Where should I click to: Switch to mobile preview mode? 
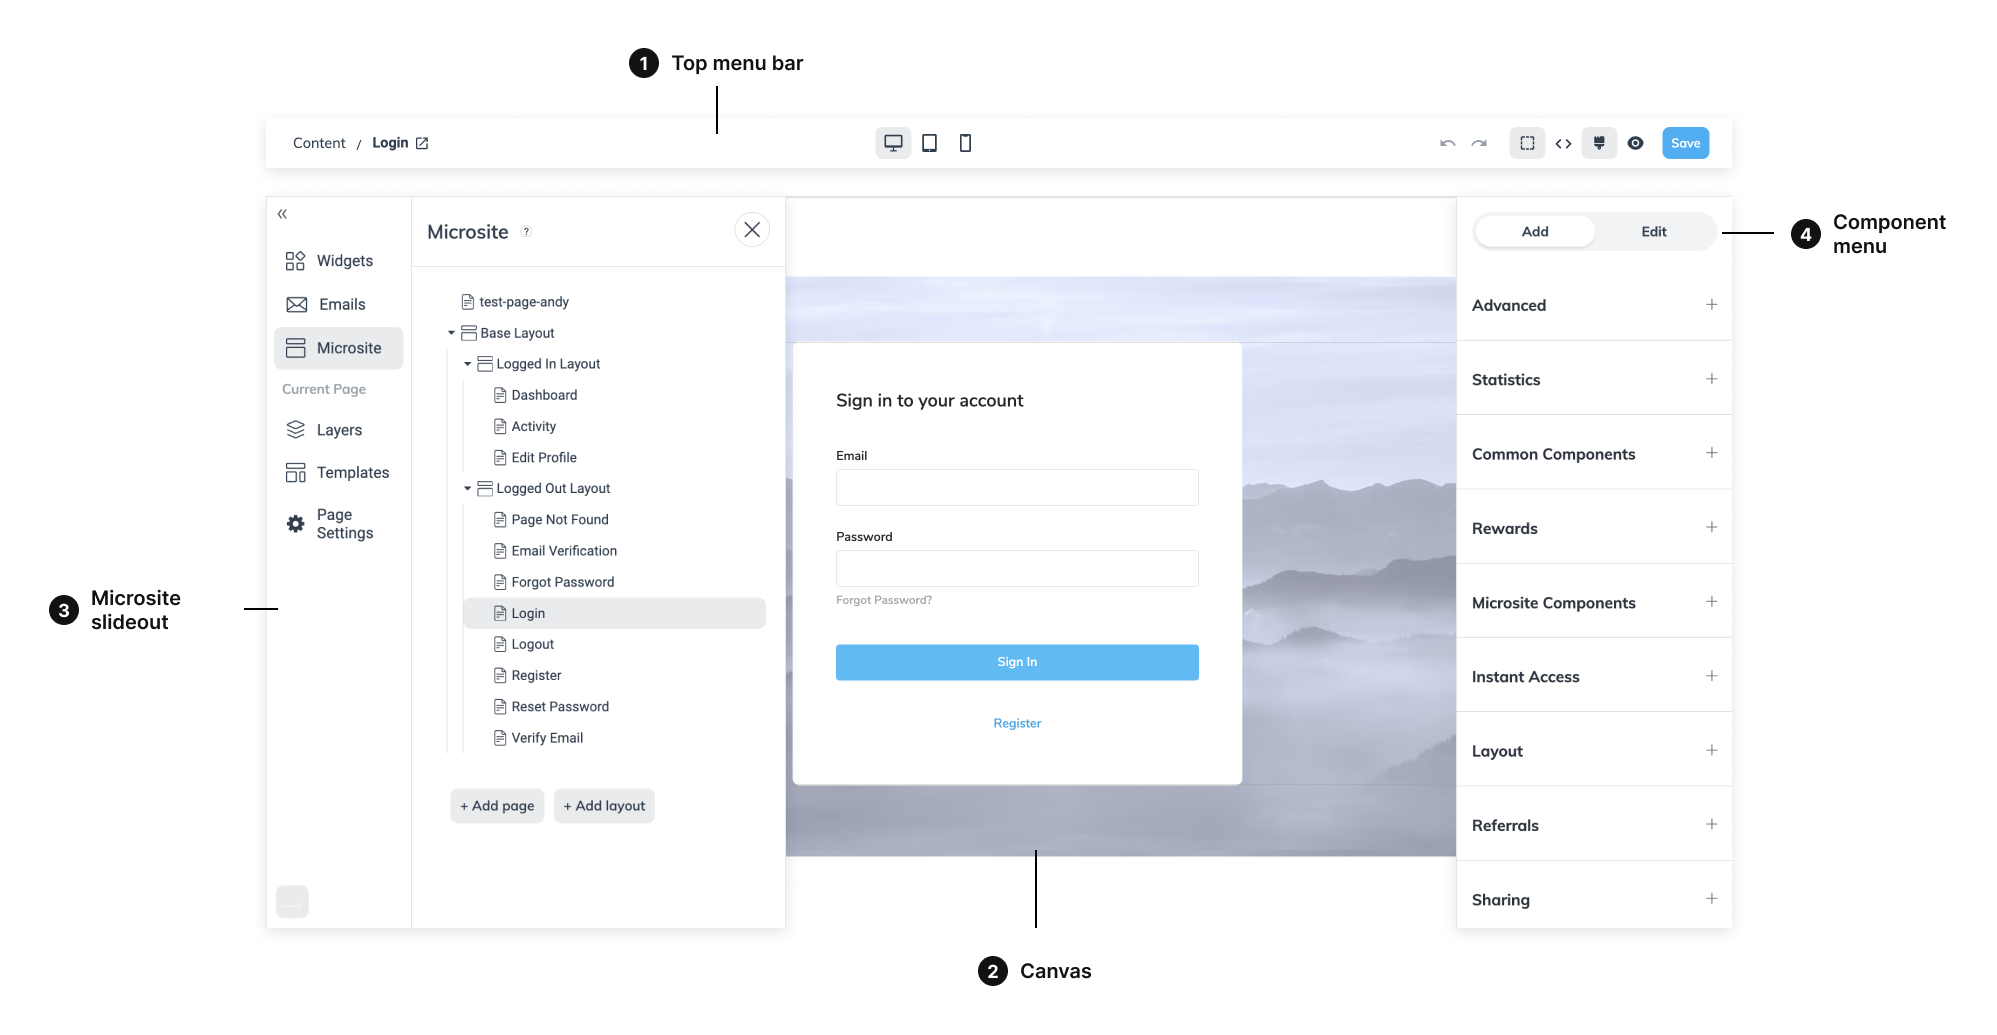pos(965,143)
